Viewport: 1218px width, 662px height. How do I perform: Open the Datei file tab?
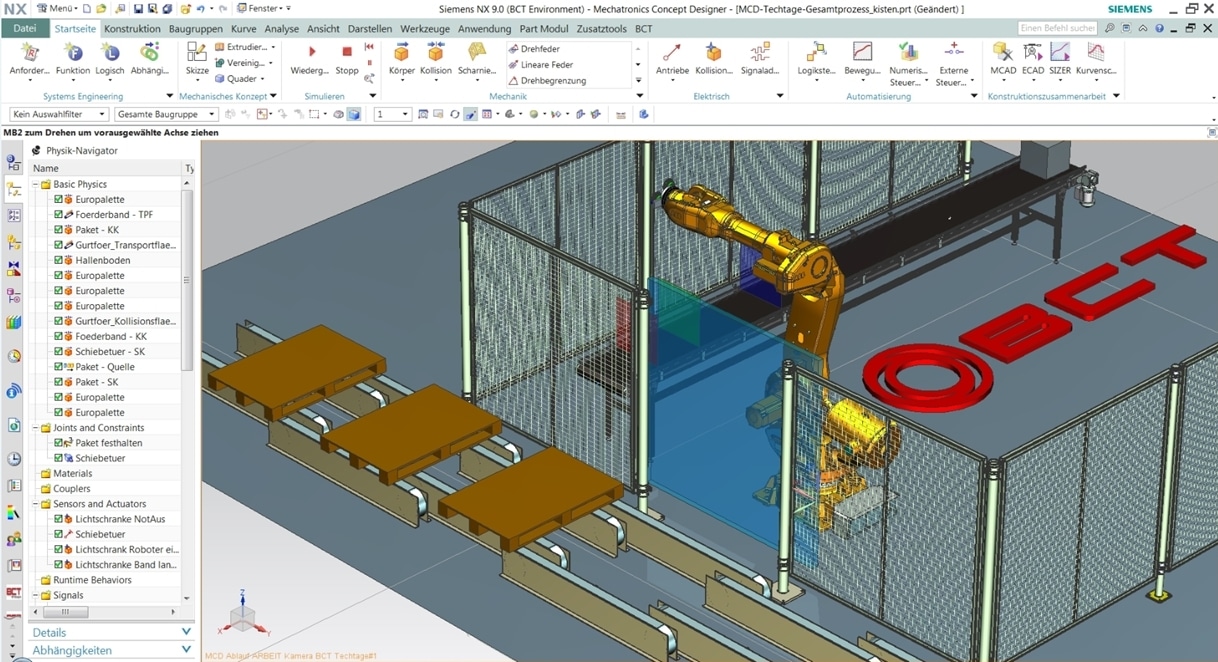[25, 29]
